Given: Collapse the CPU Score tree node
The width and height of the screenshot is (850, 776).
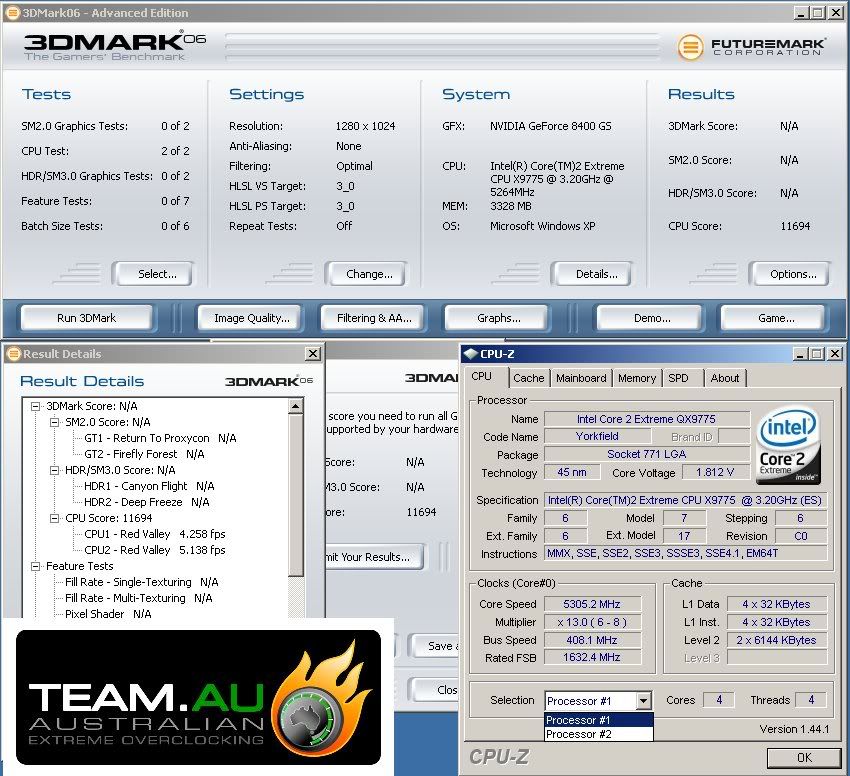Looking at the screenshot, I should click(x=55, y=518).
